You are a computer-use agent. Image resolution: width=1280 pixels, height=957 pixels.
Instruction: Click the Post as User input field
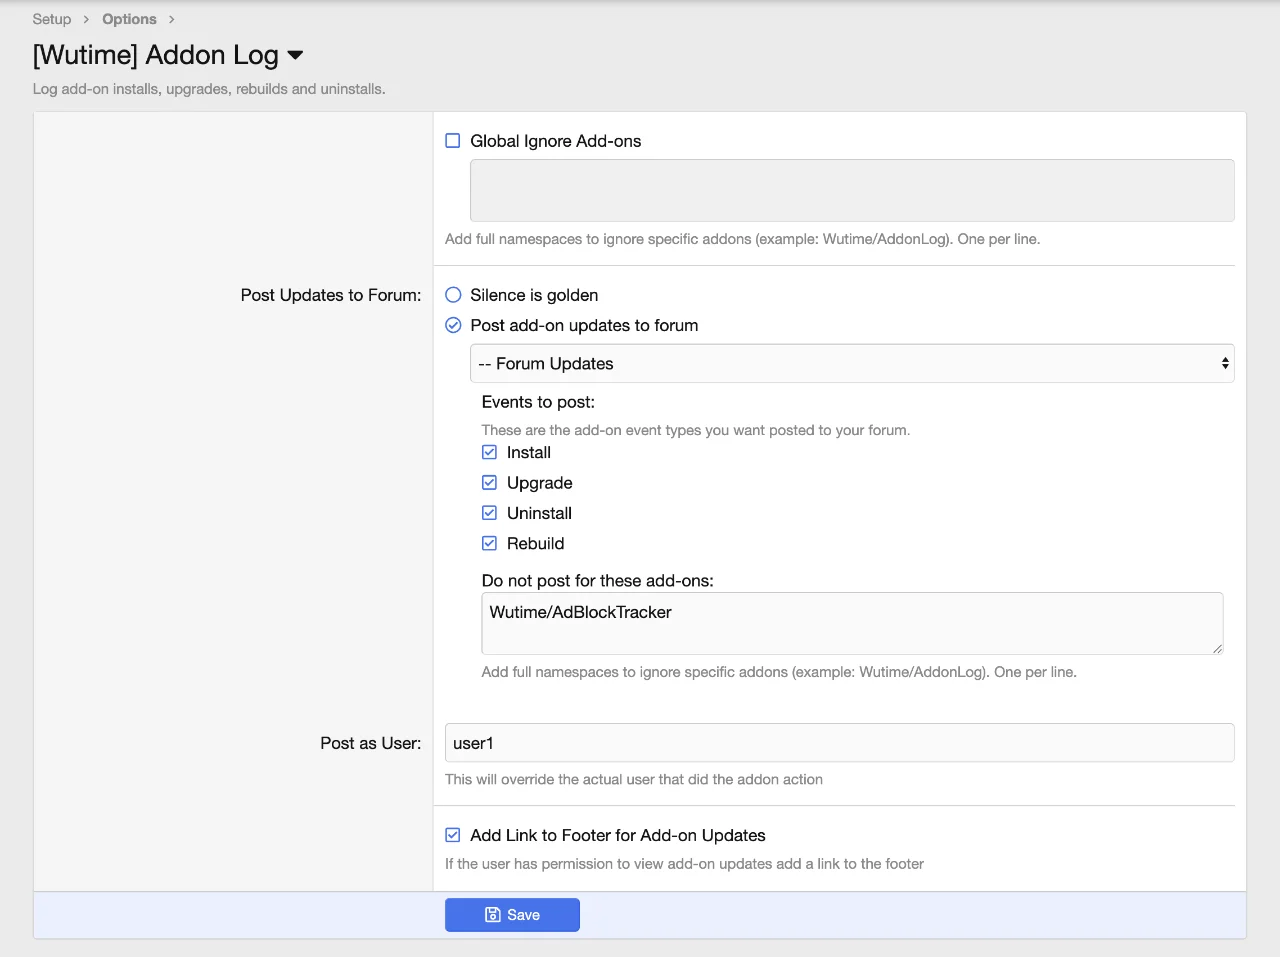click(839, 743)
